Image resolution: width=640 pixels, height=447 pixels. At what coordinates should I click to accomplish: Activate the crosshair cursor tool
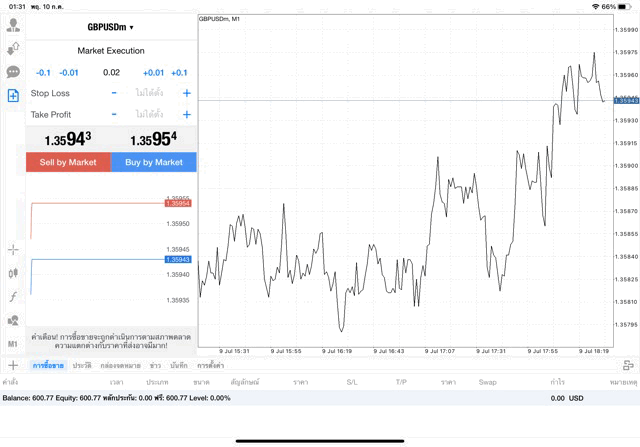point(13,249)
